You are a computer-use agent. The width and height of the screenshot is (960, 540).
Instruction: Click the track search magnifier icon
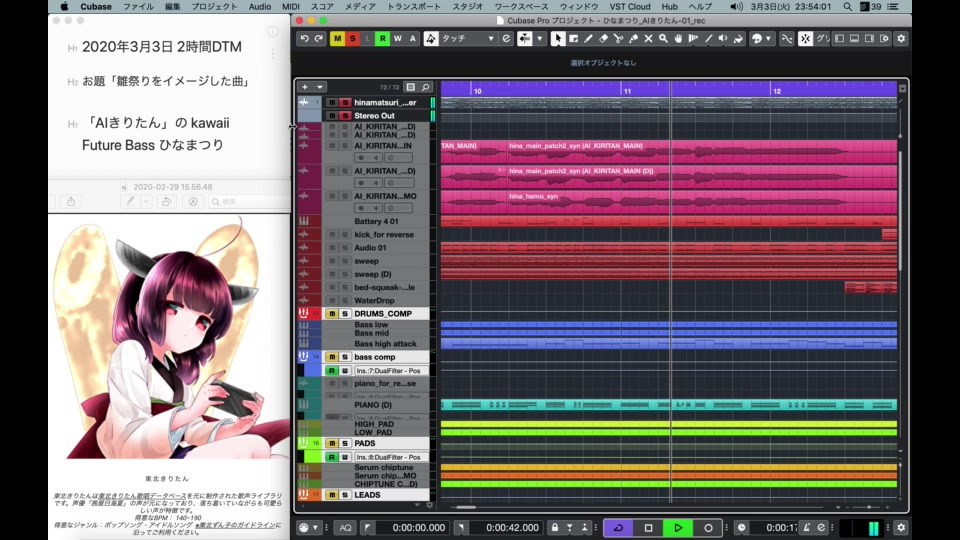[x=426, y=87]
